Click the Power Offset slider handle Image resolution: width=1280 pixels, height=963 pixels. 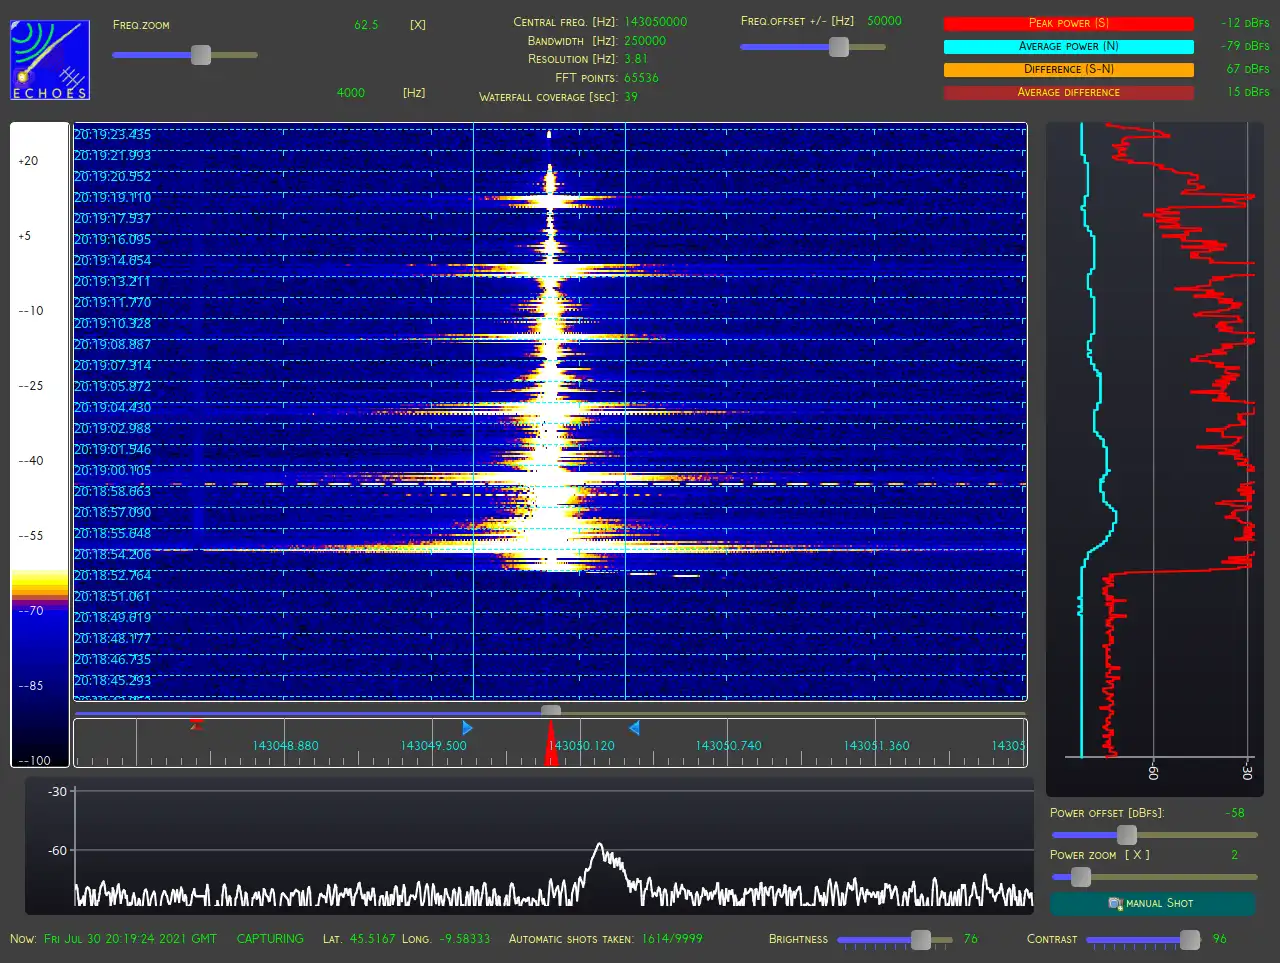[1127, 835]
